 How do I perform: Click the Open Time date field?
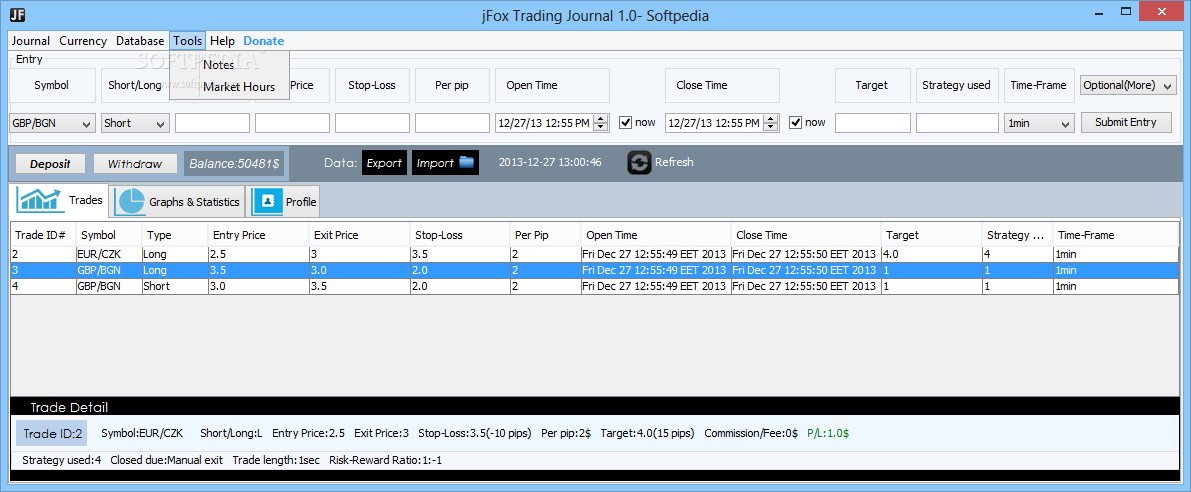[545, 123]
